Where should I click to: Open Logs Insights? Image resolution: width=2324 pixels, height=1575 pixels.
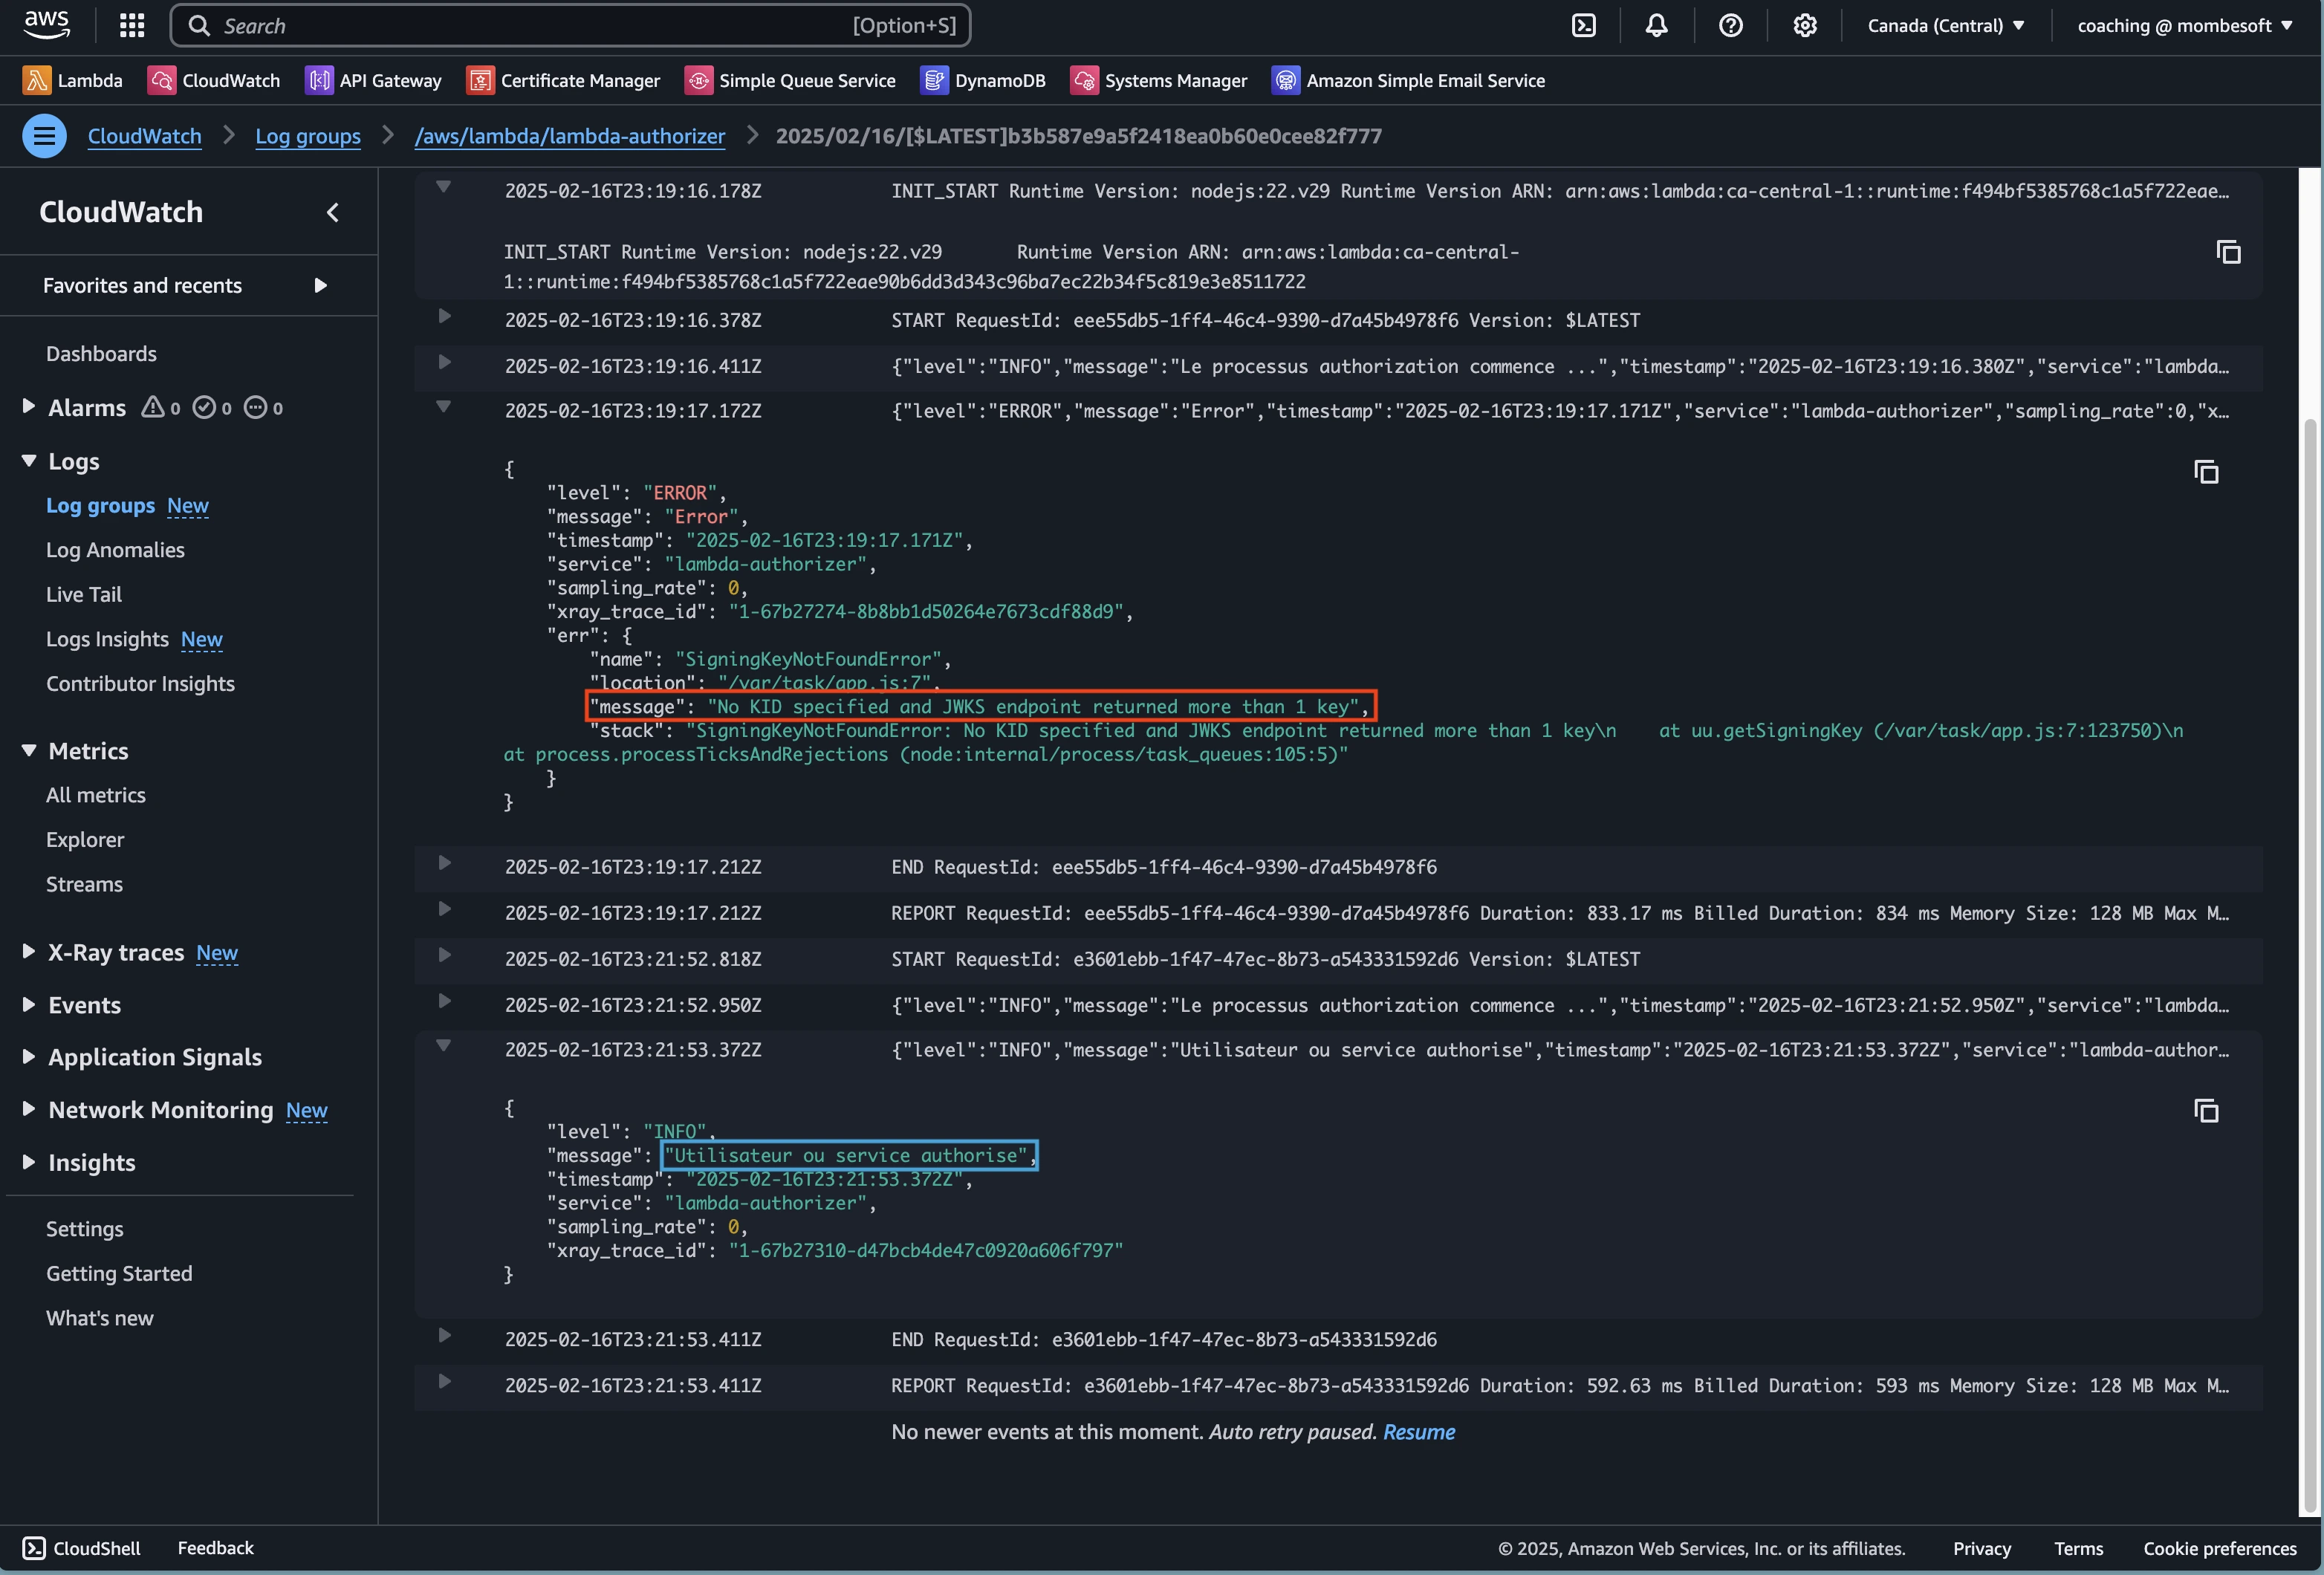tap(107, 639)
